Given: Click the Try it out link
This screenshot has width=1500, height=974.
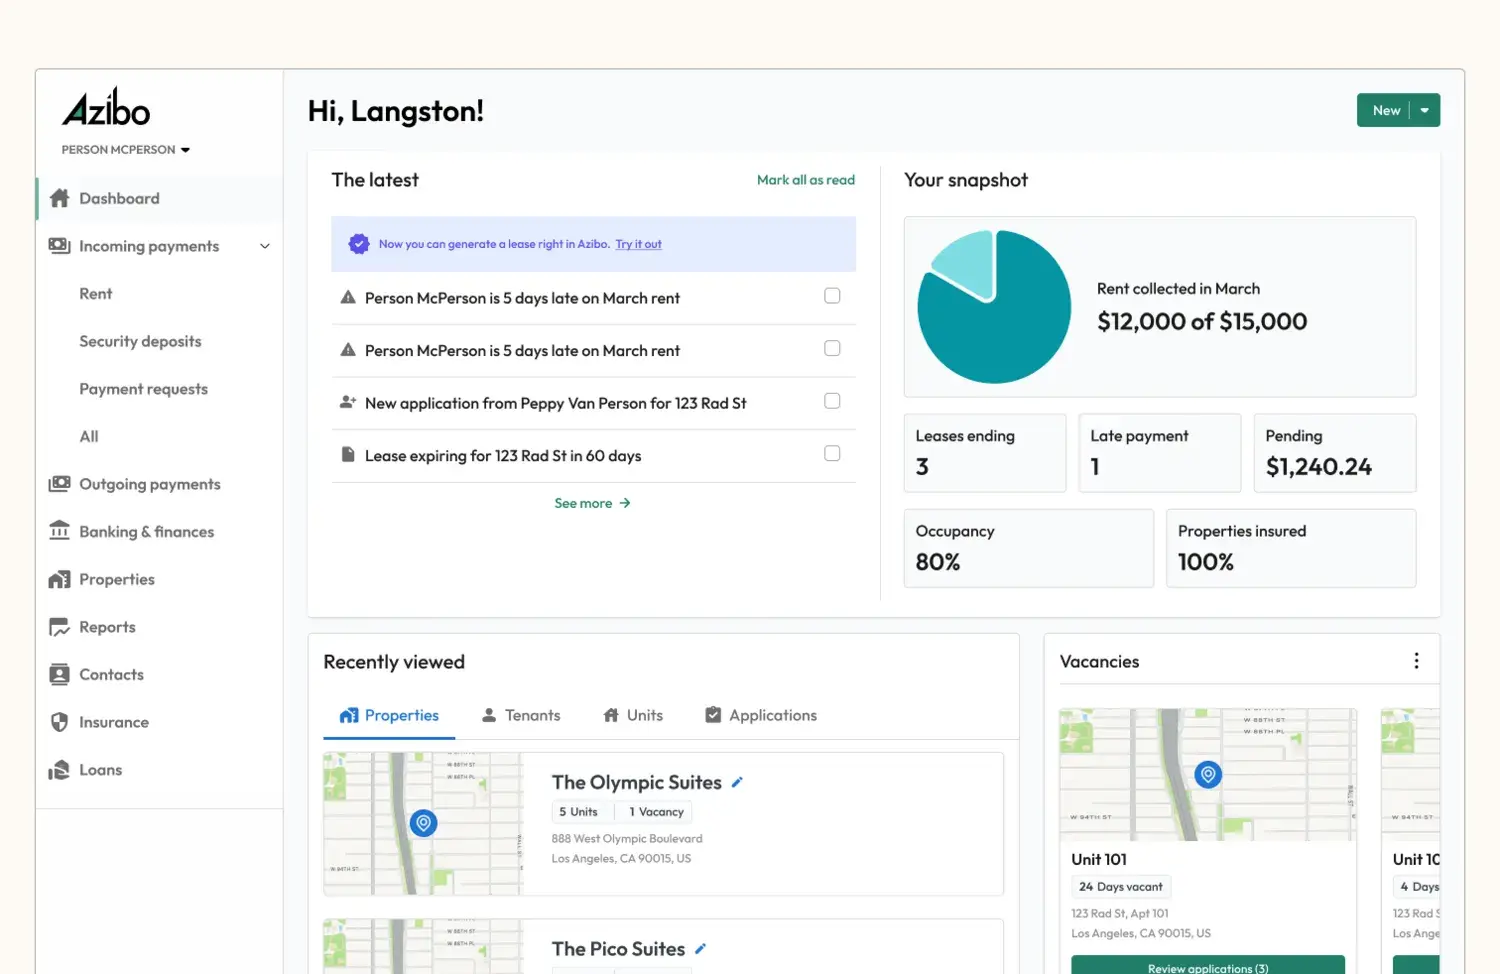Looking at the screenshot, I should (x=638, y=244).
